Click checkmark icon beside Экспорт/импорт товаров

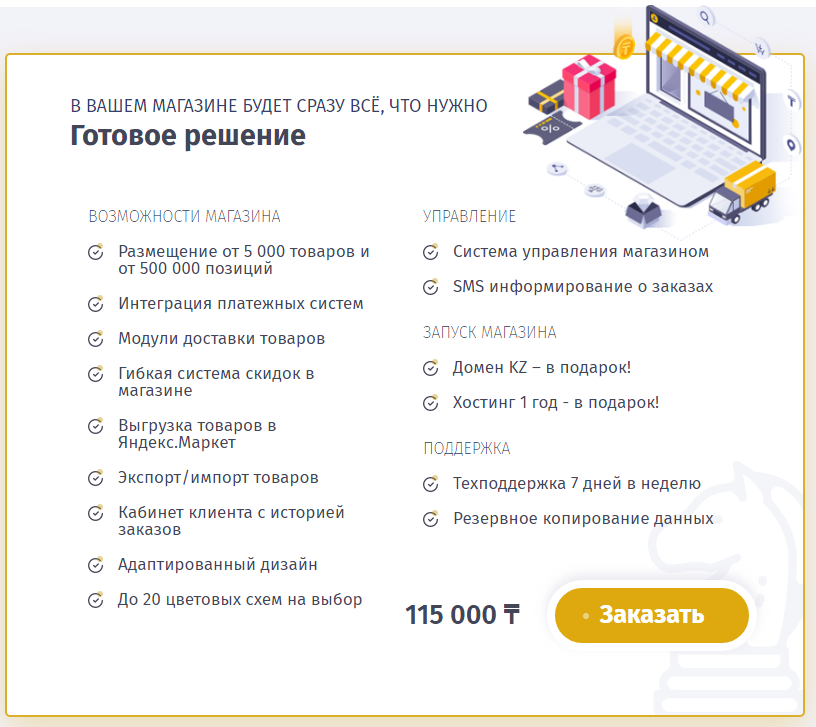[96, 478]
